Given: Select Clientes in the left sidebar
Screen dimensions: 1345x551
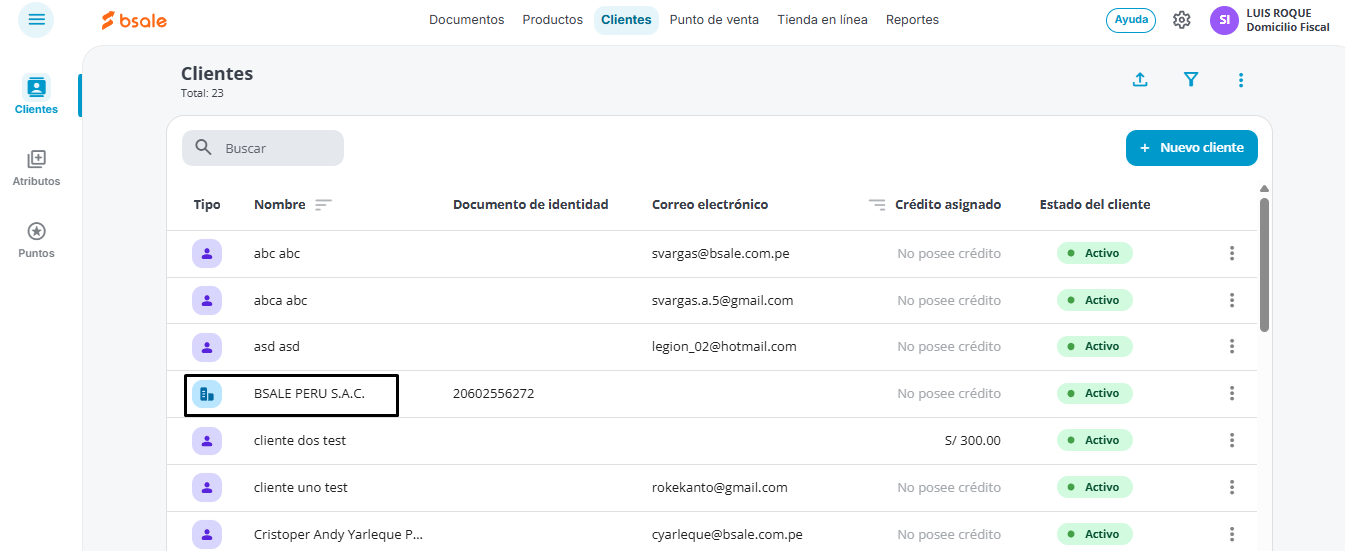Looking at the screenshot, I should coord(36,95).
